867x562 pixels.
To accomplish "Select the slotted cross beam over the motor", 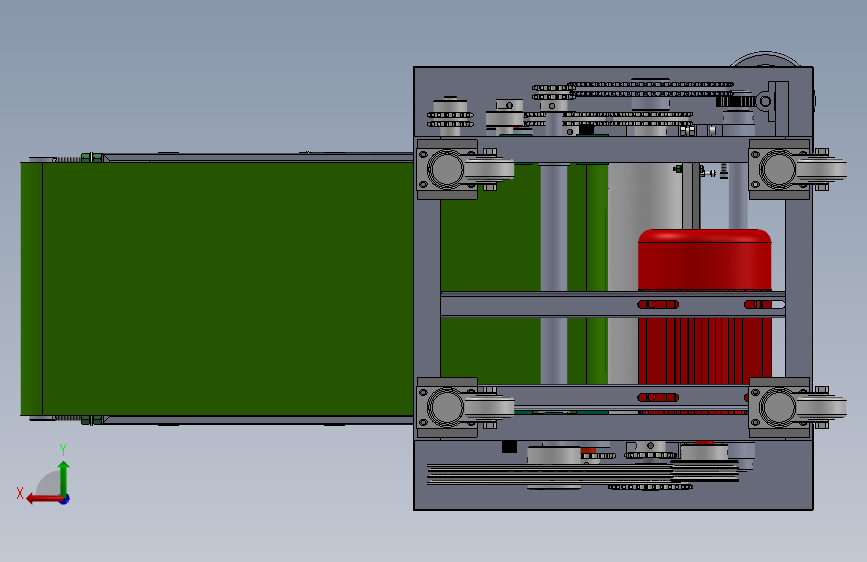I will pyautogui.click(x=613, y=304).
